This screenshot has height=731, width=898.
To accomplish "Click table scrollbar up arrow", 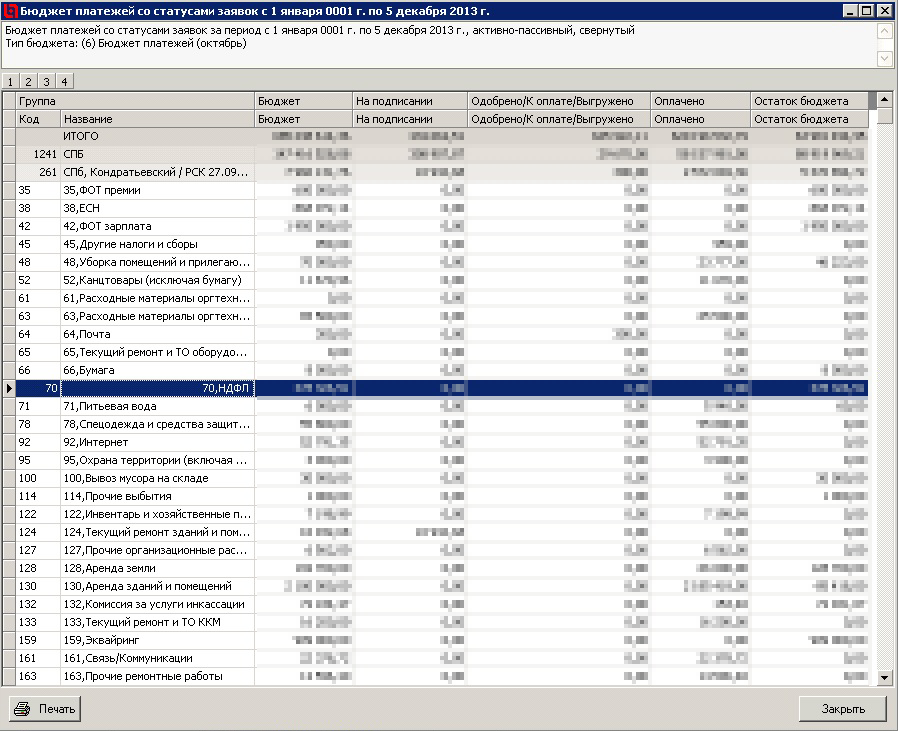I will tap(884, 100).
